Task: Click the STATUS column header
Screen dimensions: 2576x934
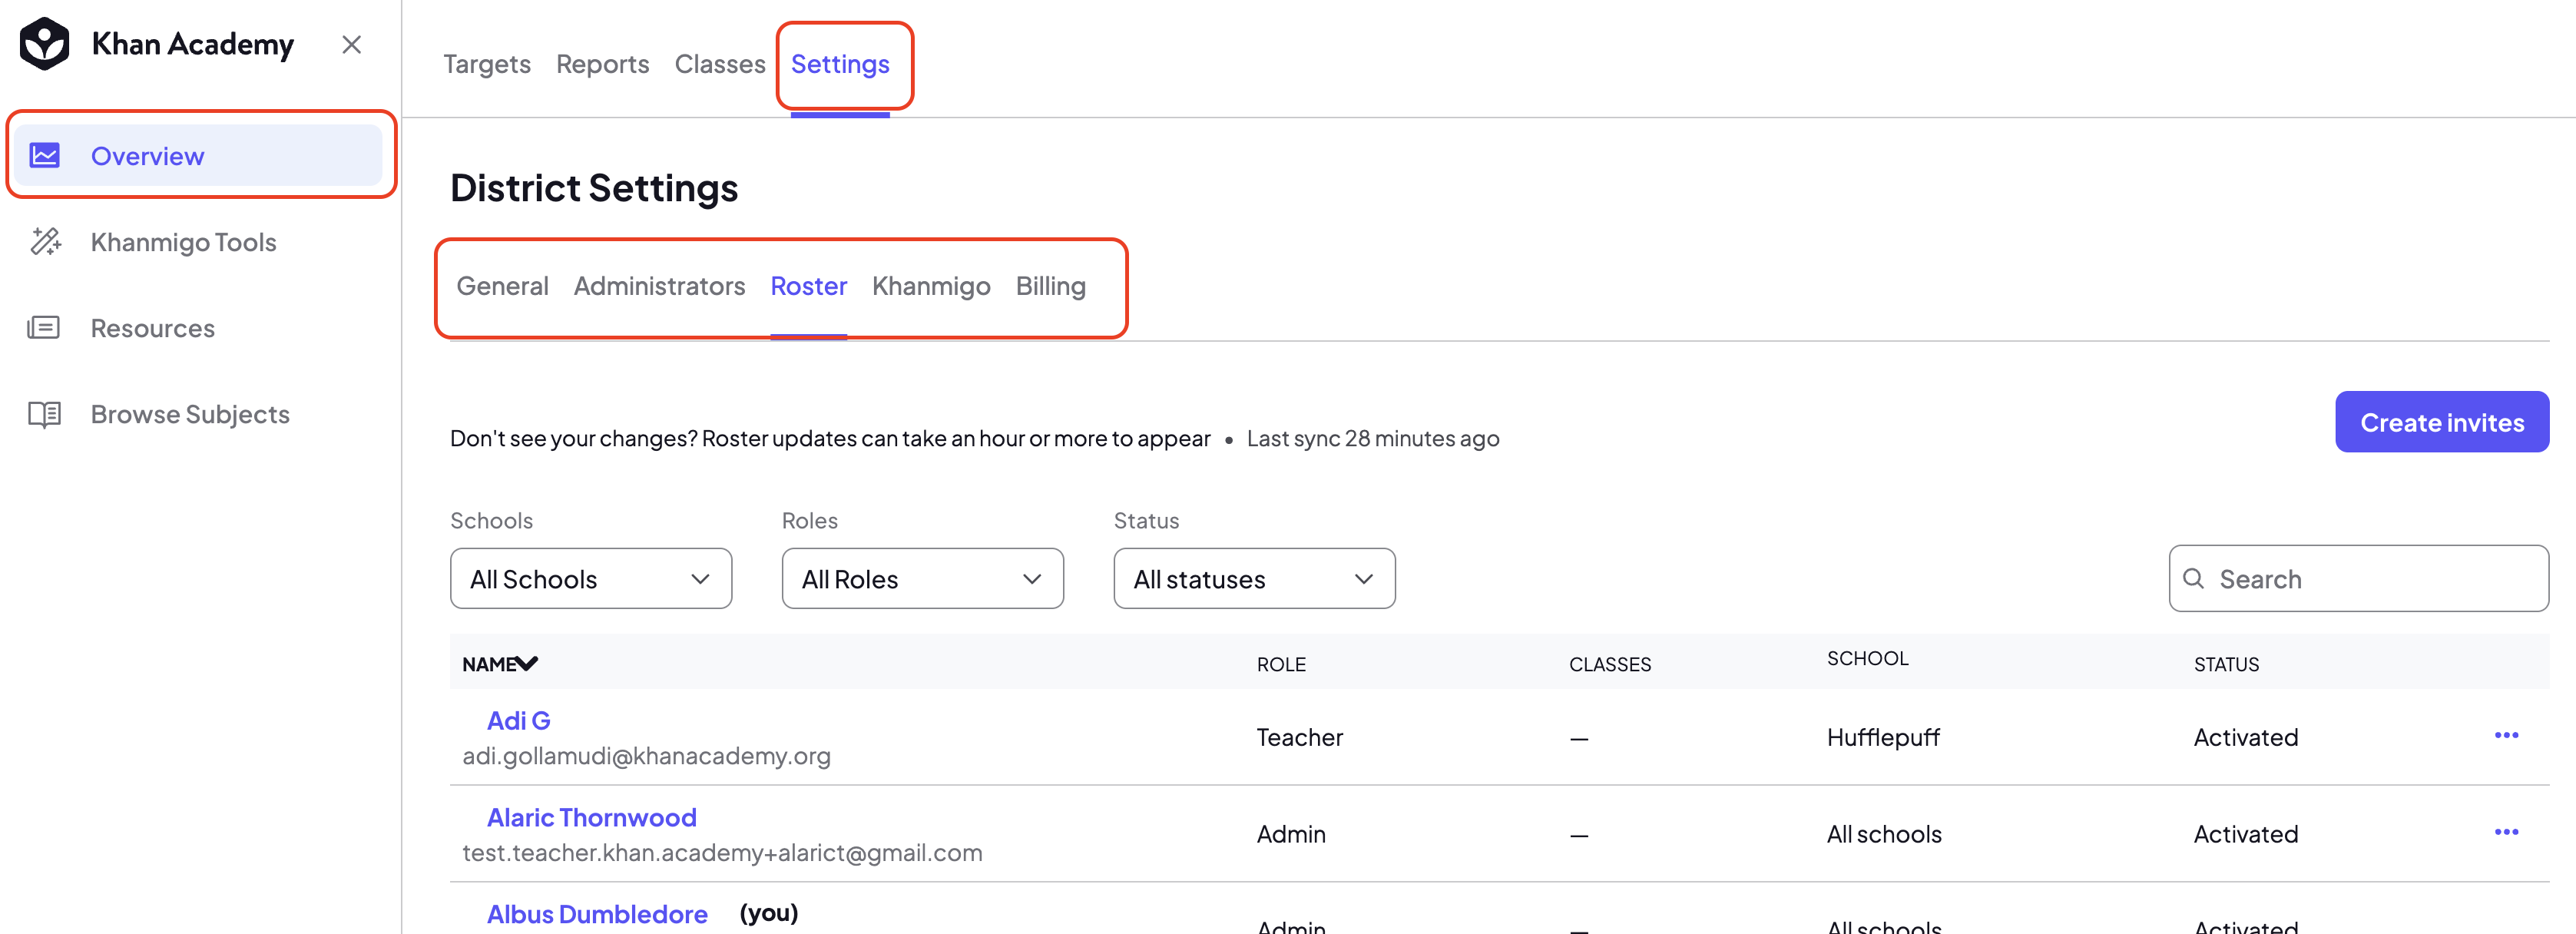Action: point(2226,664)
